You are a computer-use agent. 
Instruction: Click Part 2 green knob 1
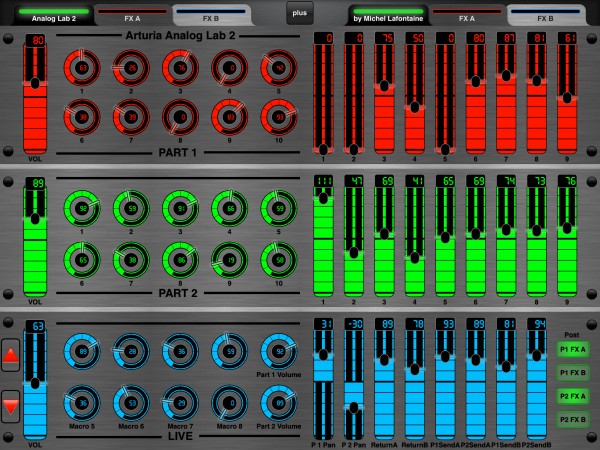point(82,209)
